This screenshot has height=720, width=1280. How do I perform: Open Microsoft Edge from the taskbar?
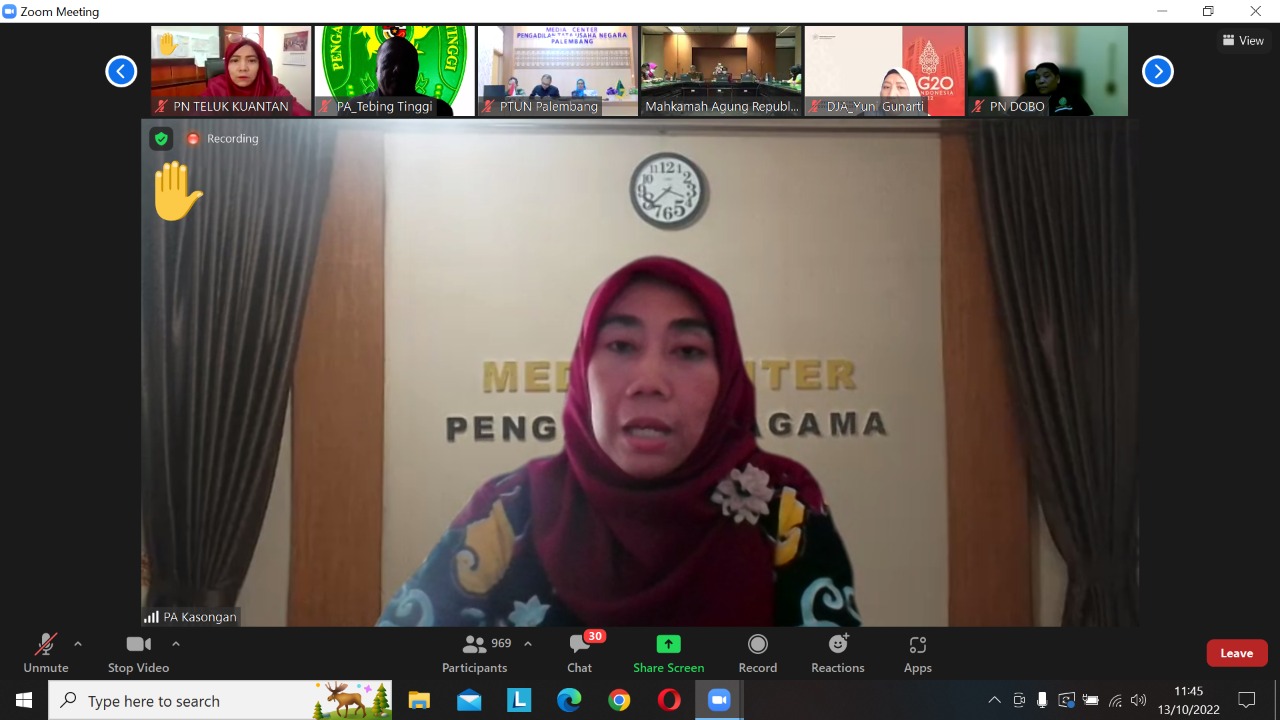[x=569, y=700]
